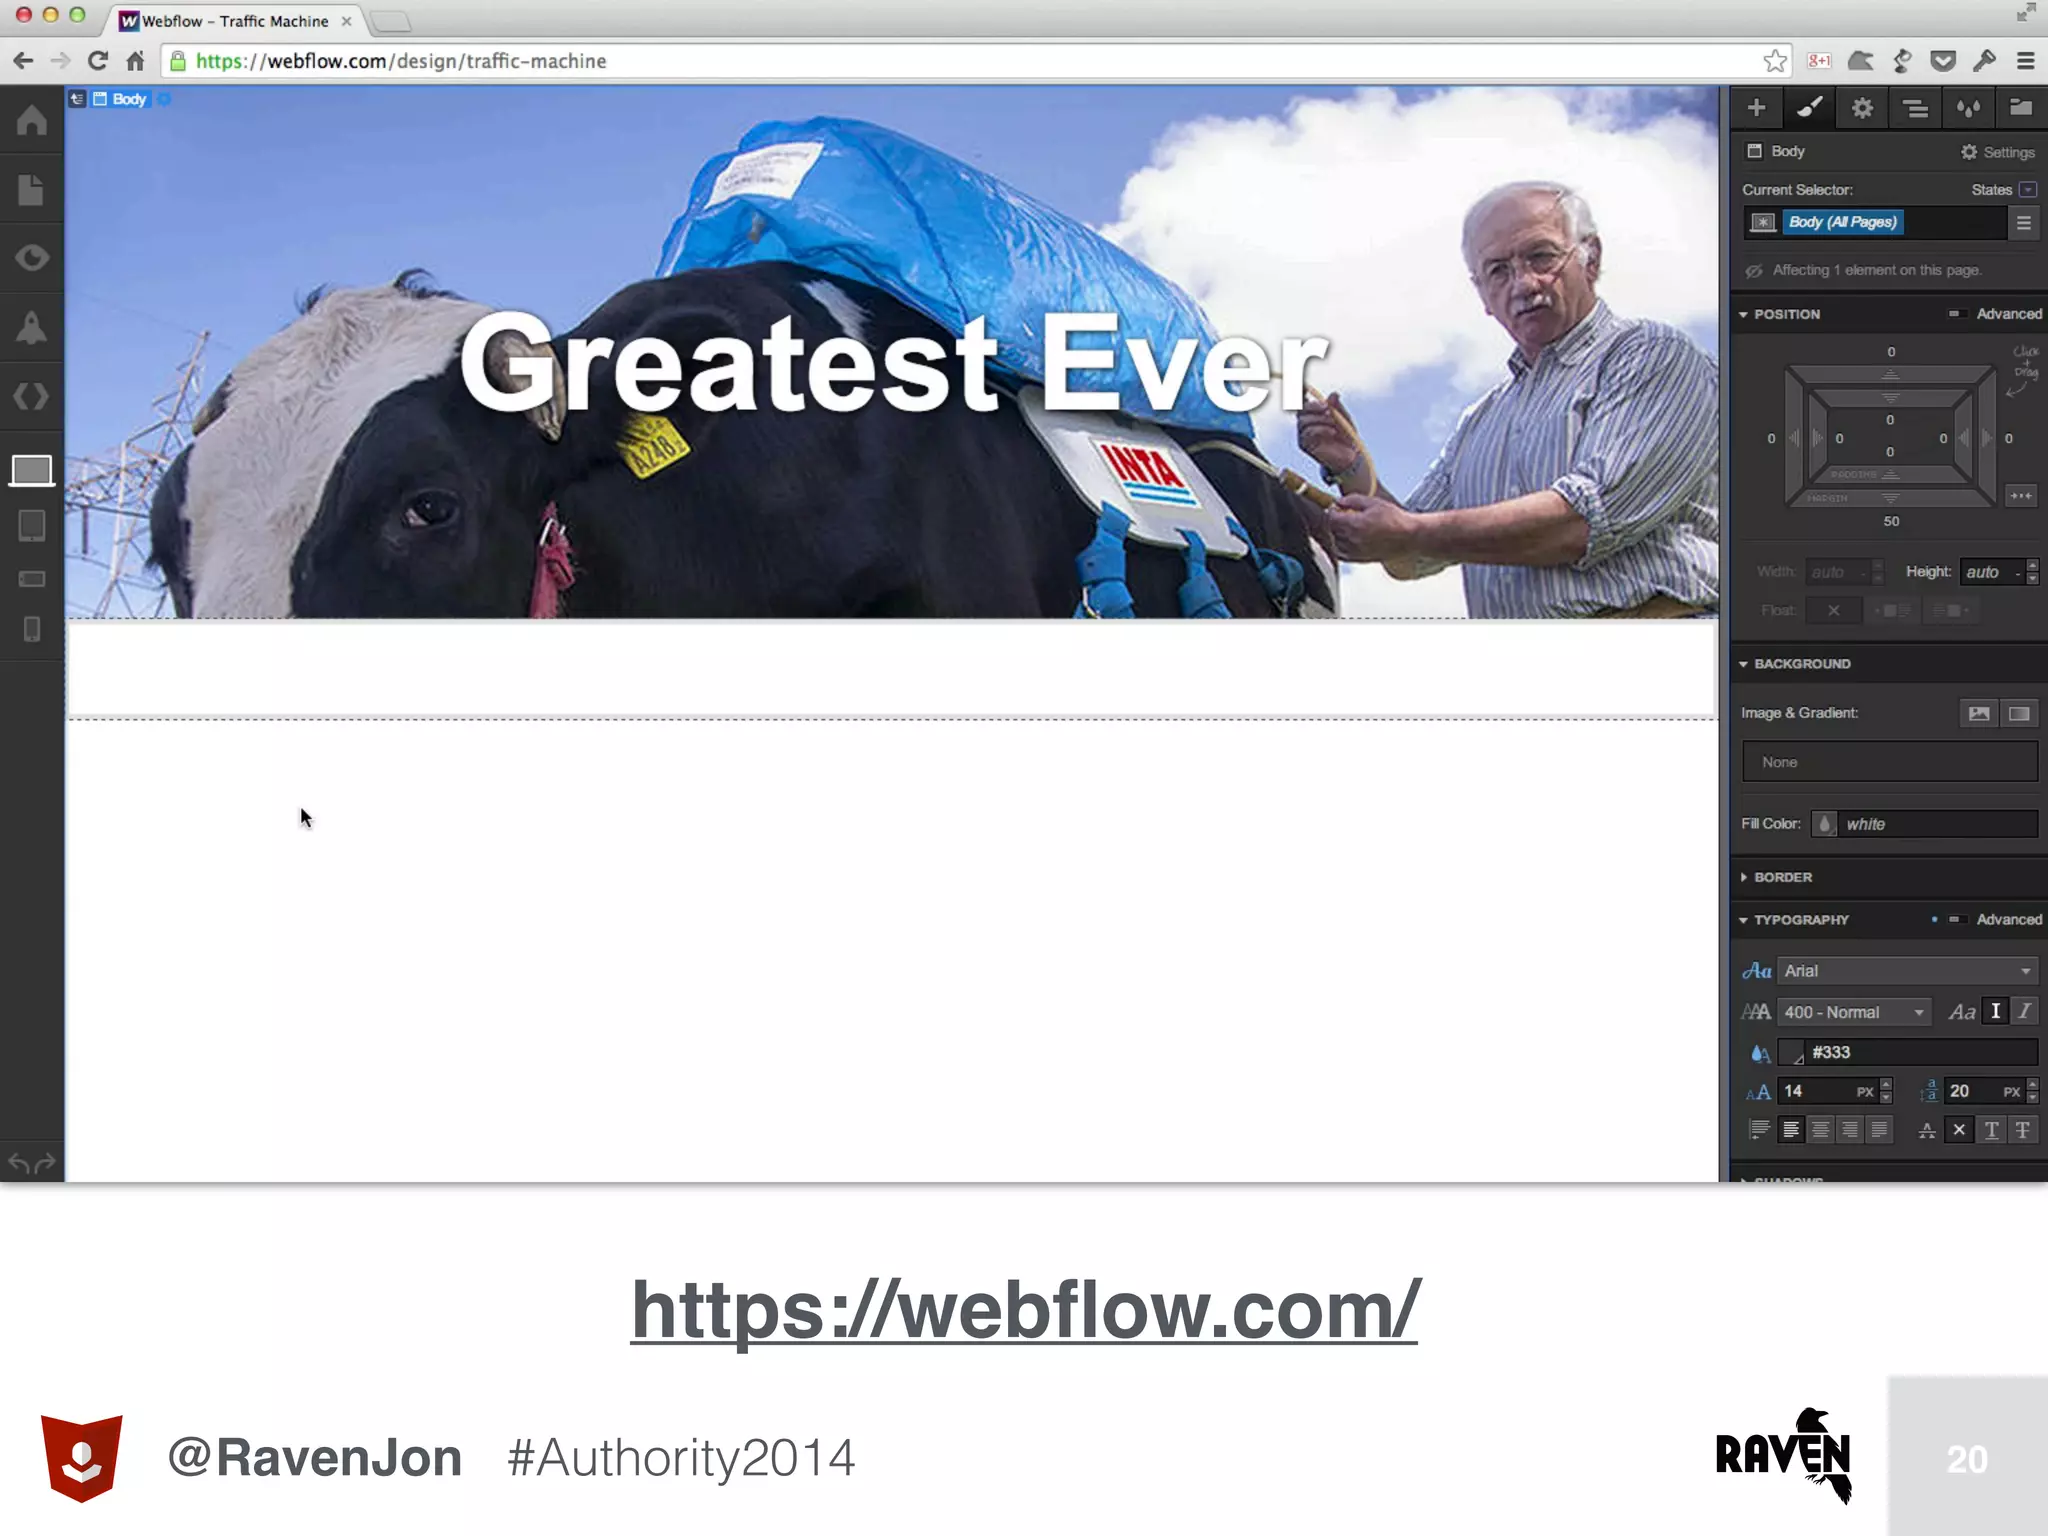Click the Settings link beside Body
Screen dimensions: 2048x1536
(1997, 152)
